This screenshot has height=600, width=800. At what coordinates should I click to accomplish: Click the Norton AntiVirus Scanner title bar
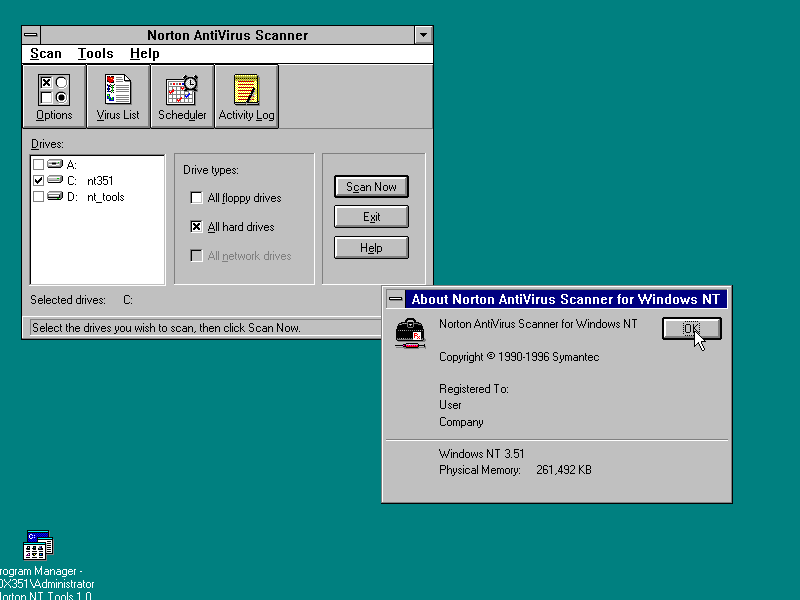pyautogui.click(x=228, y=35)
